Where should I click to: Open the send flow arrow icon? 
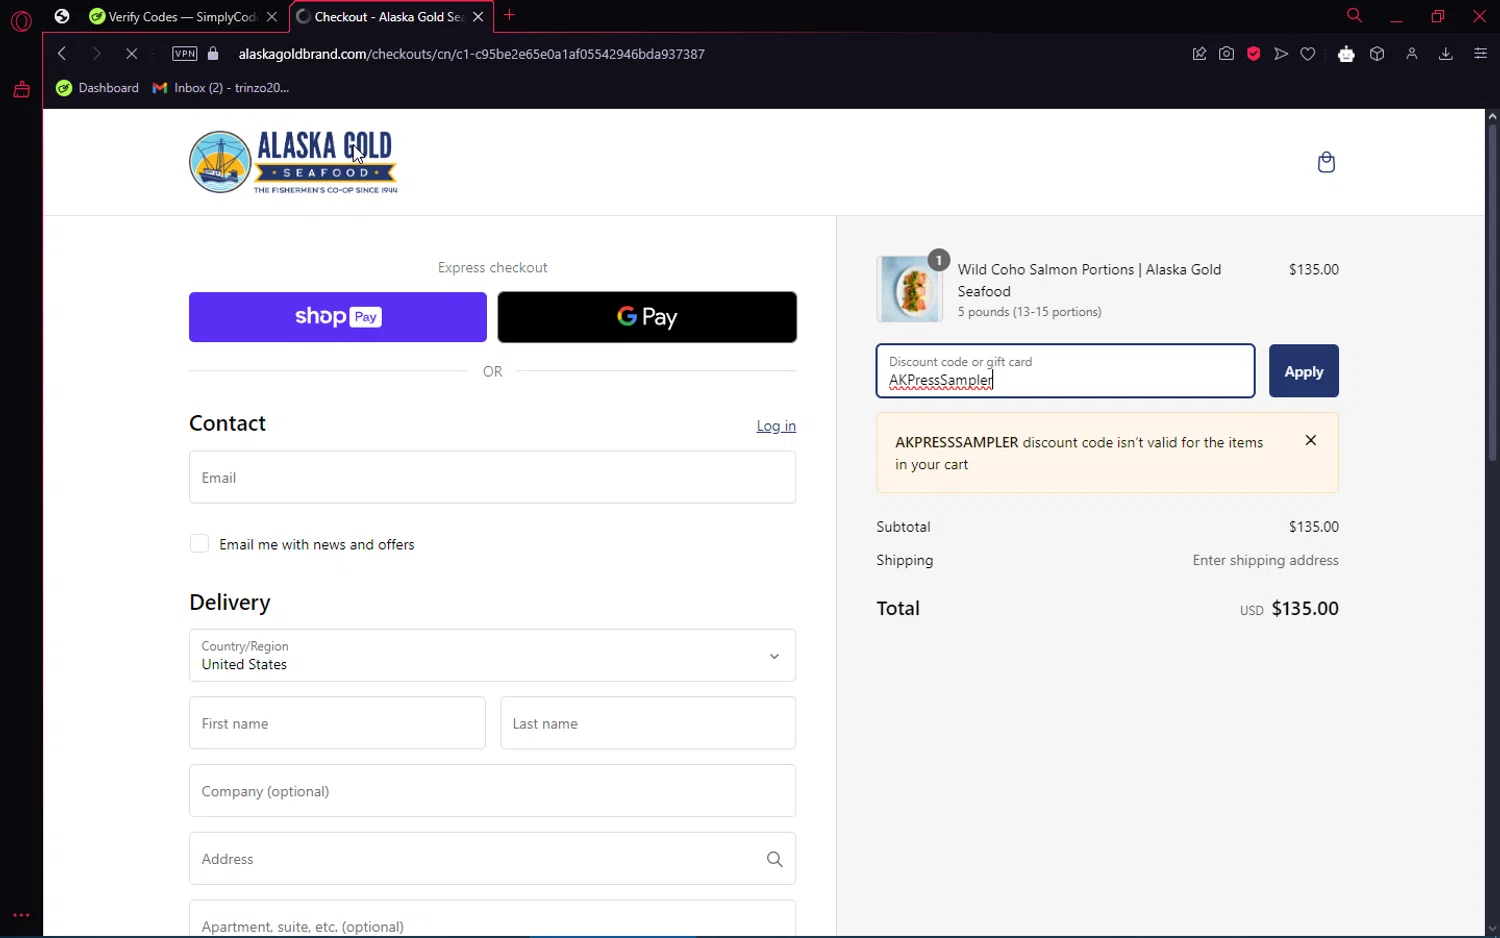(1281, 54)
